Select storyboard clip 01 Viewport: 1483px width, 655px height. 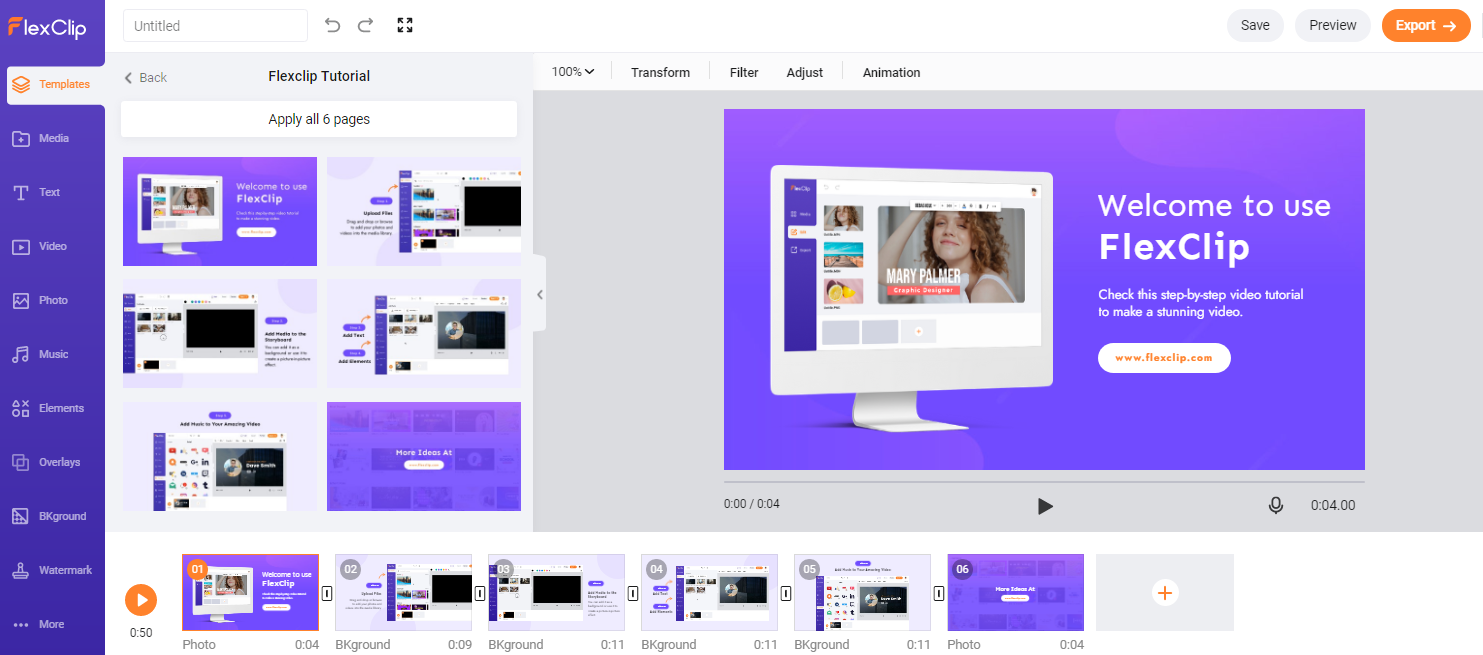(x=250, y=592)
